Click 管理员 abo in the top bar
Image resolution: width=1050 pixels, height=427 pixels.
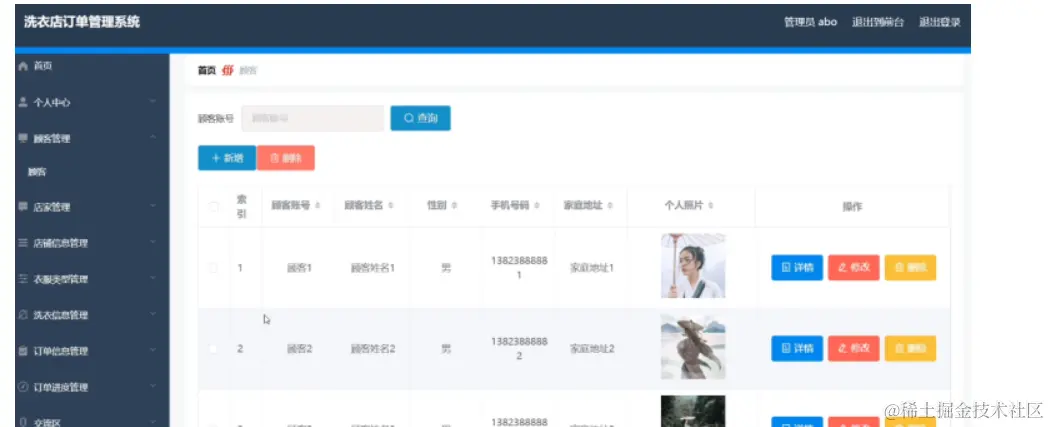(810, 22)
